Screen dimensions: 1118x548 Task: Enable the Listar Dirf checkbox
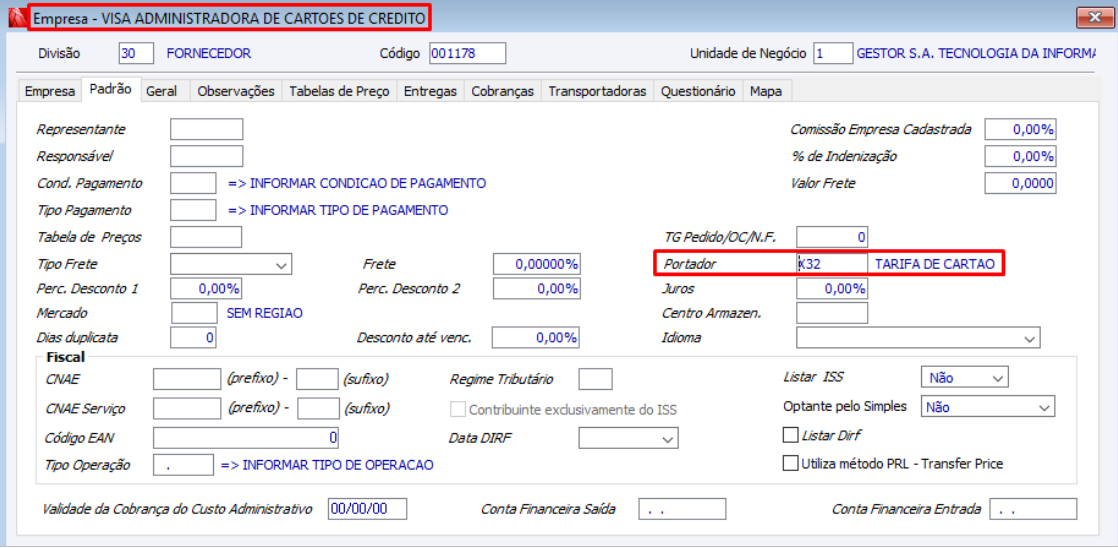(x=790, y=435)
